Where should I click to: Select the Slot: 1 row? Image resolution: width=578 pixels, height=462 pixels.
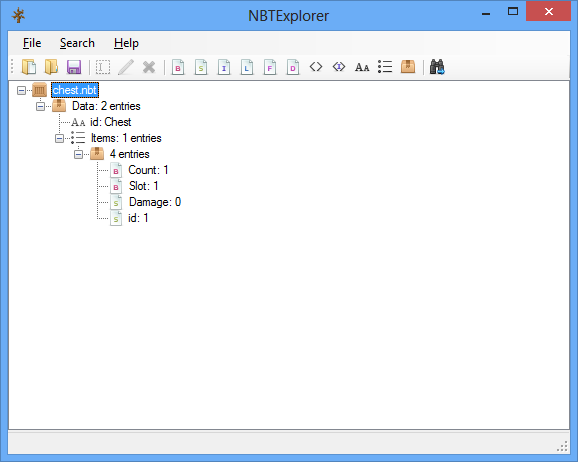[x=144, y=186]
